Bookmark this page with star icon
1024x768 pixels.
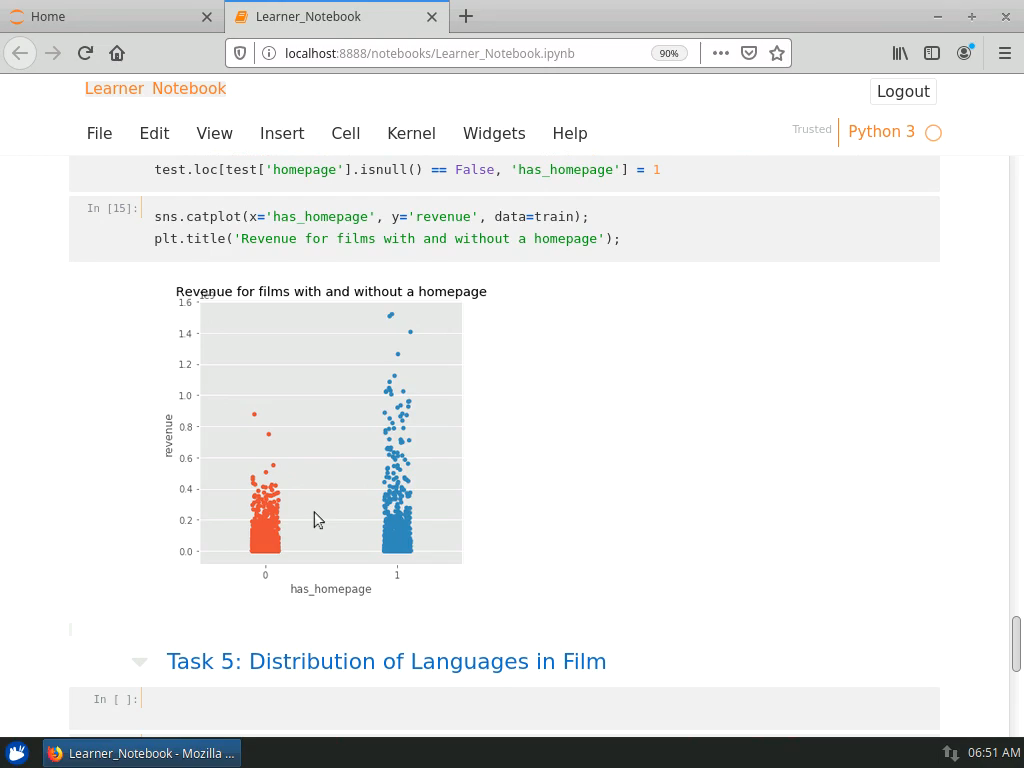click(x=776, y=53)
